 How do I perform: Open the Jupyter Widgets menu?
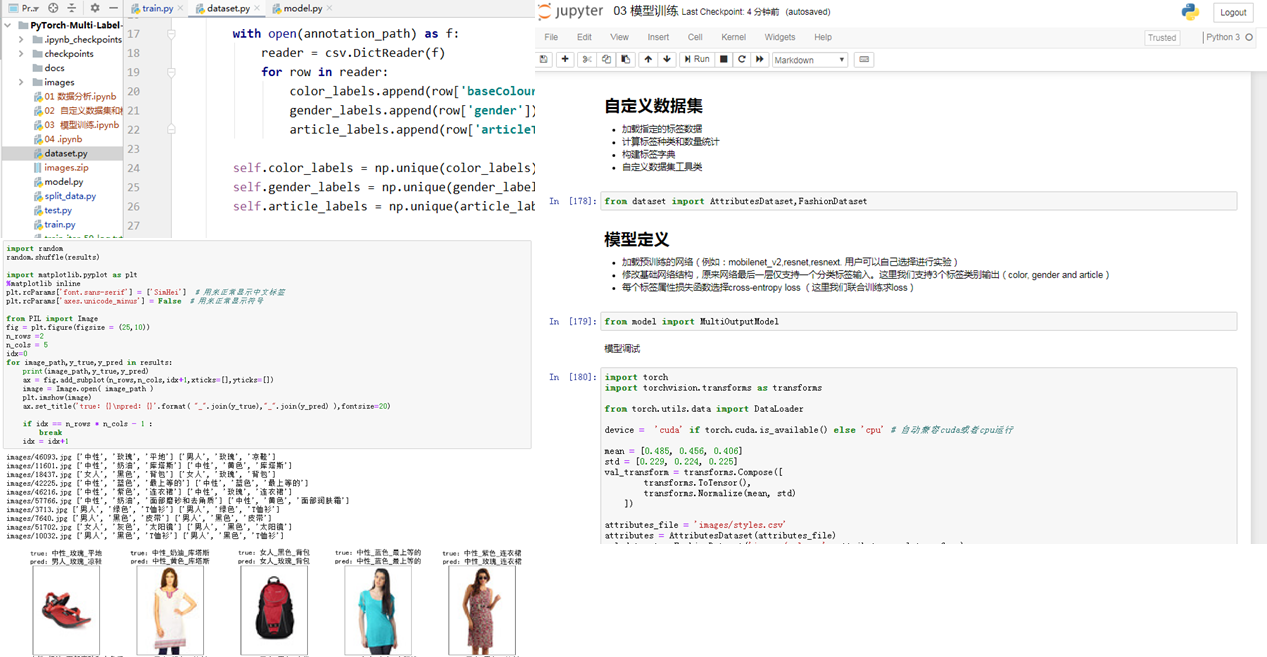point(779,37)
